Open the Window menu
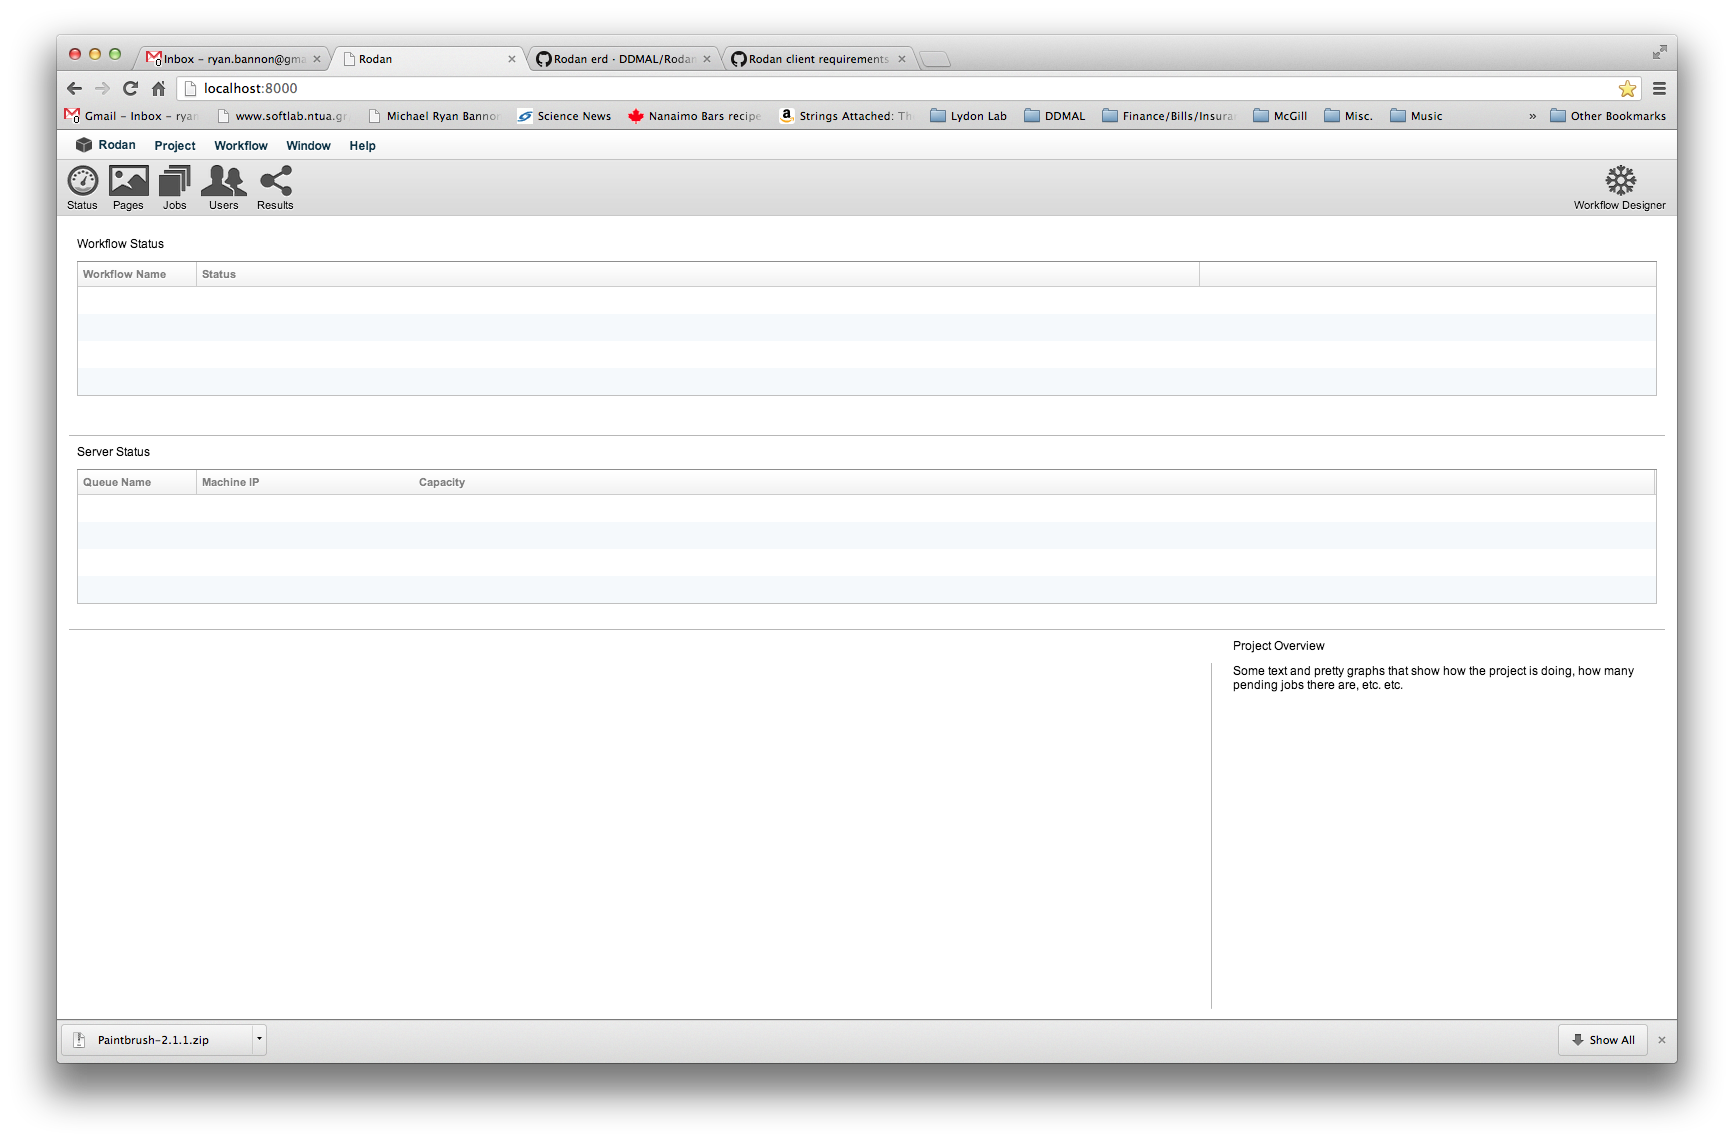 tap(308, 145)
